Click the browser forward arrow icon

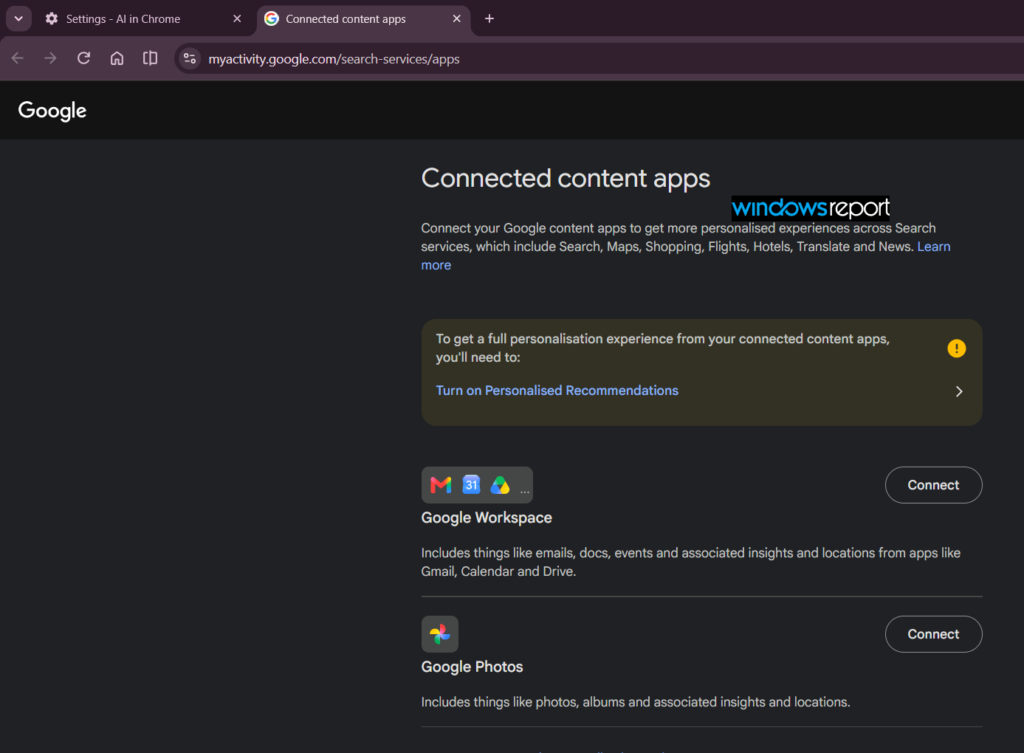pos(50,59)
